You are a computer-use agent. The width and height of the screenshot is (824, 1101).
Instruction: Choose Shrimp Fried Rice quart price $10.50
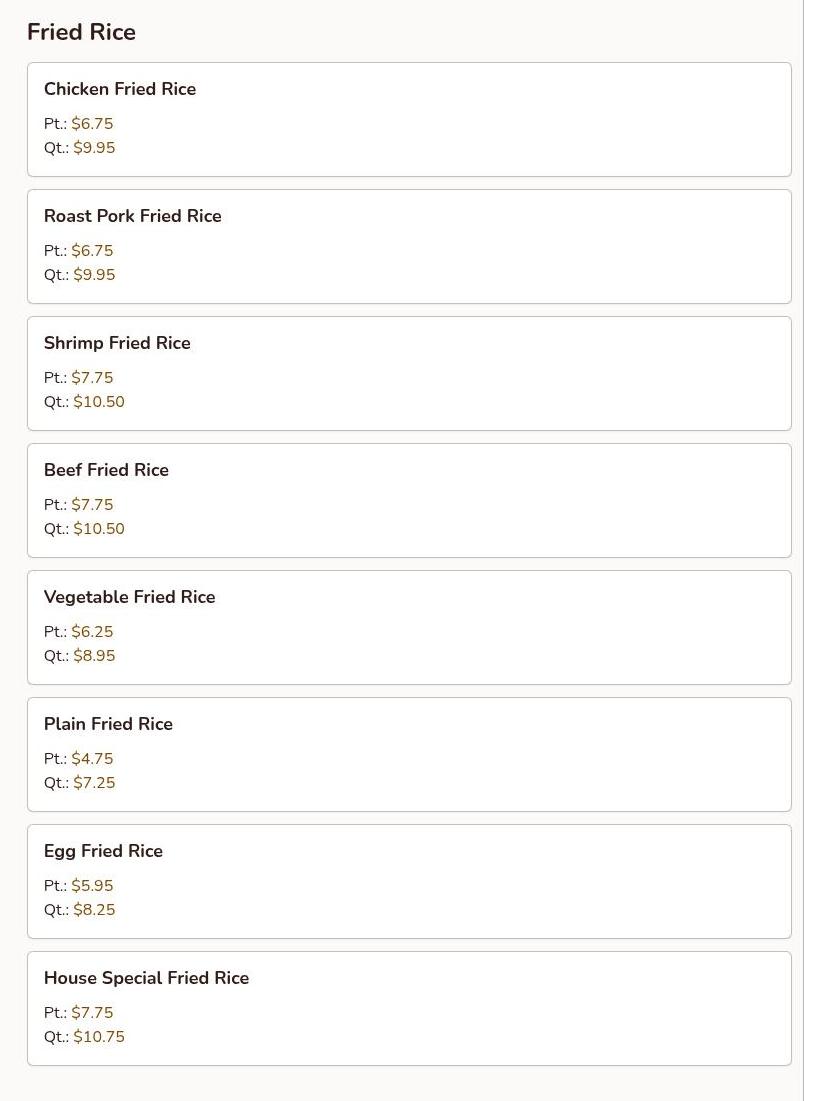tap(99, 402)
